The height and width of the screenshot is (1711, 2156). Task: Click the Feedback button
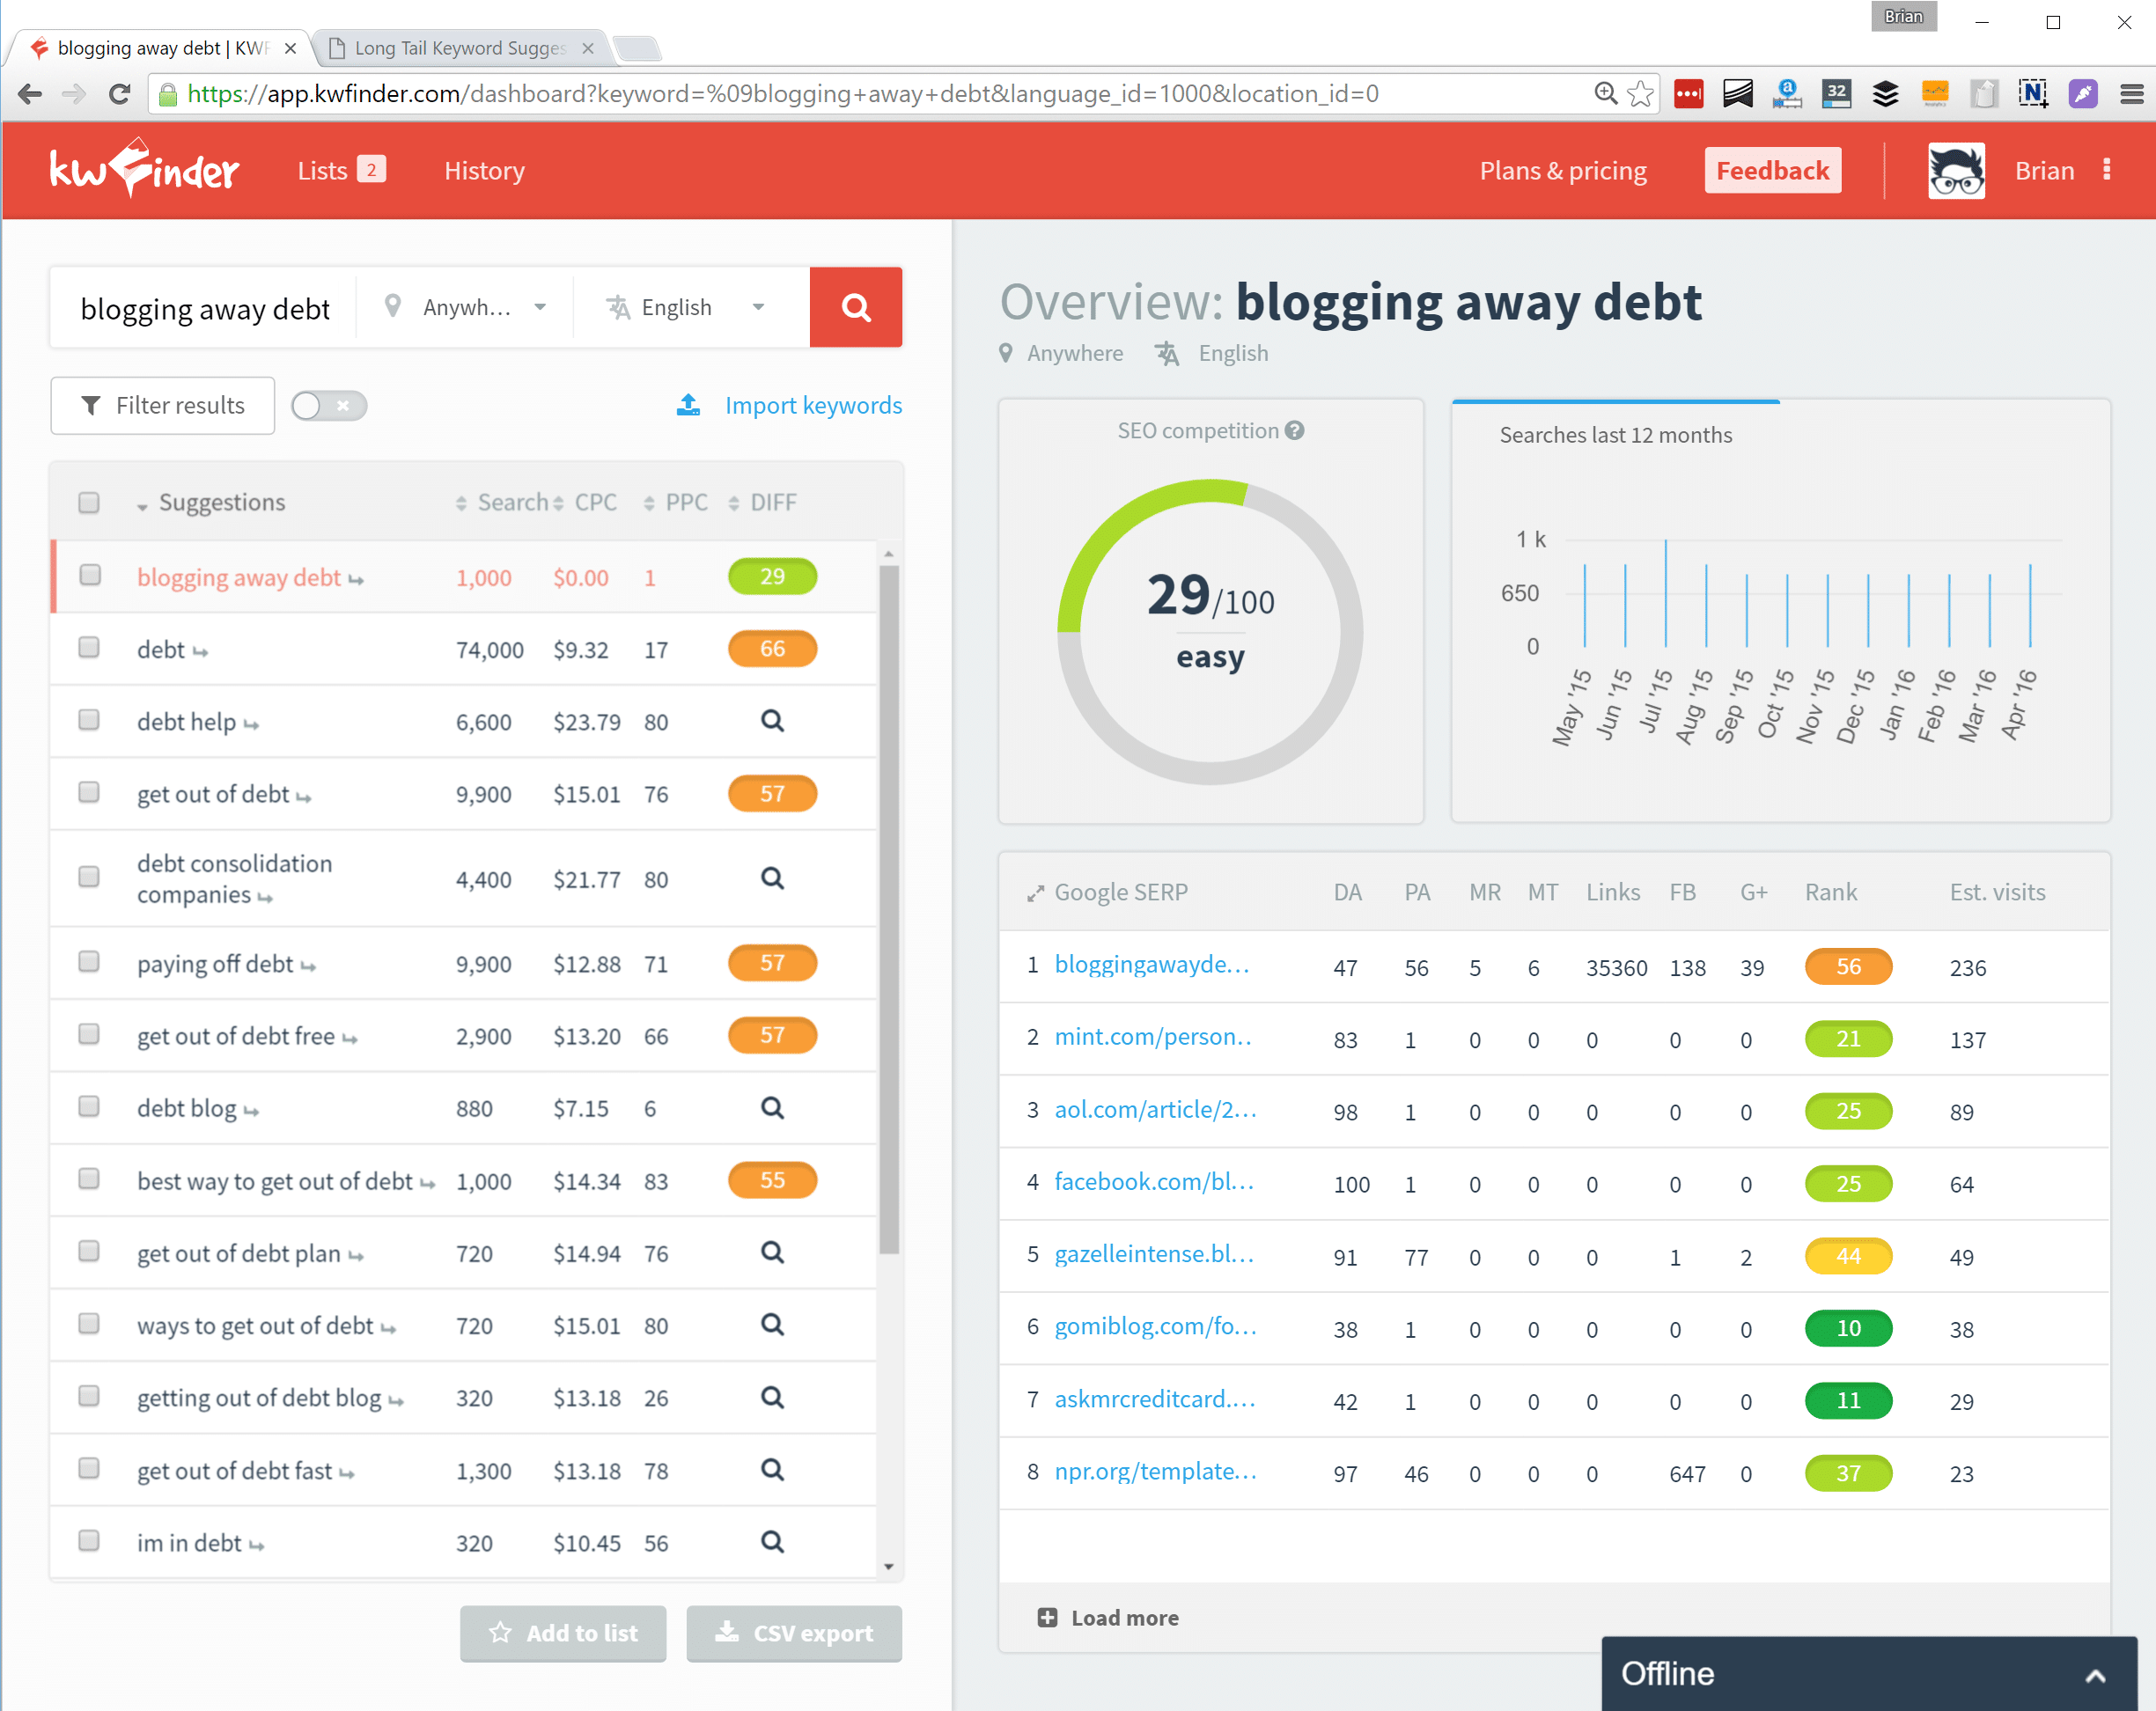pos(1772,170)
